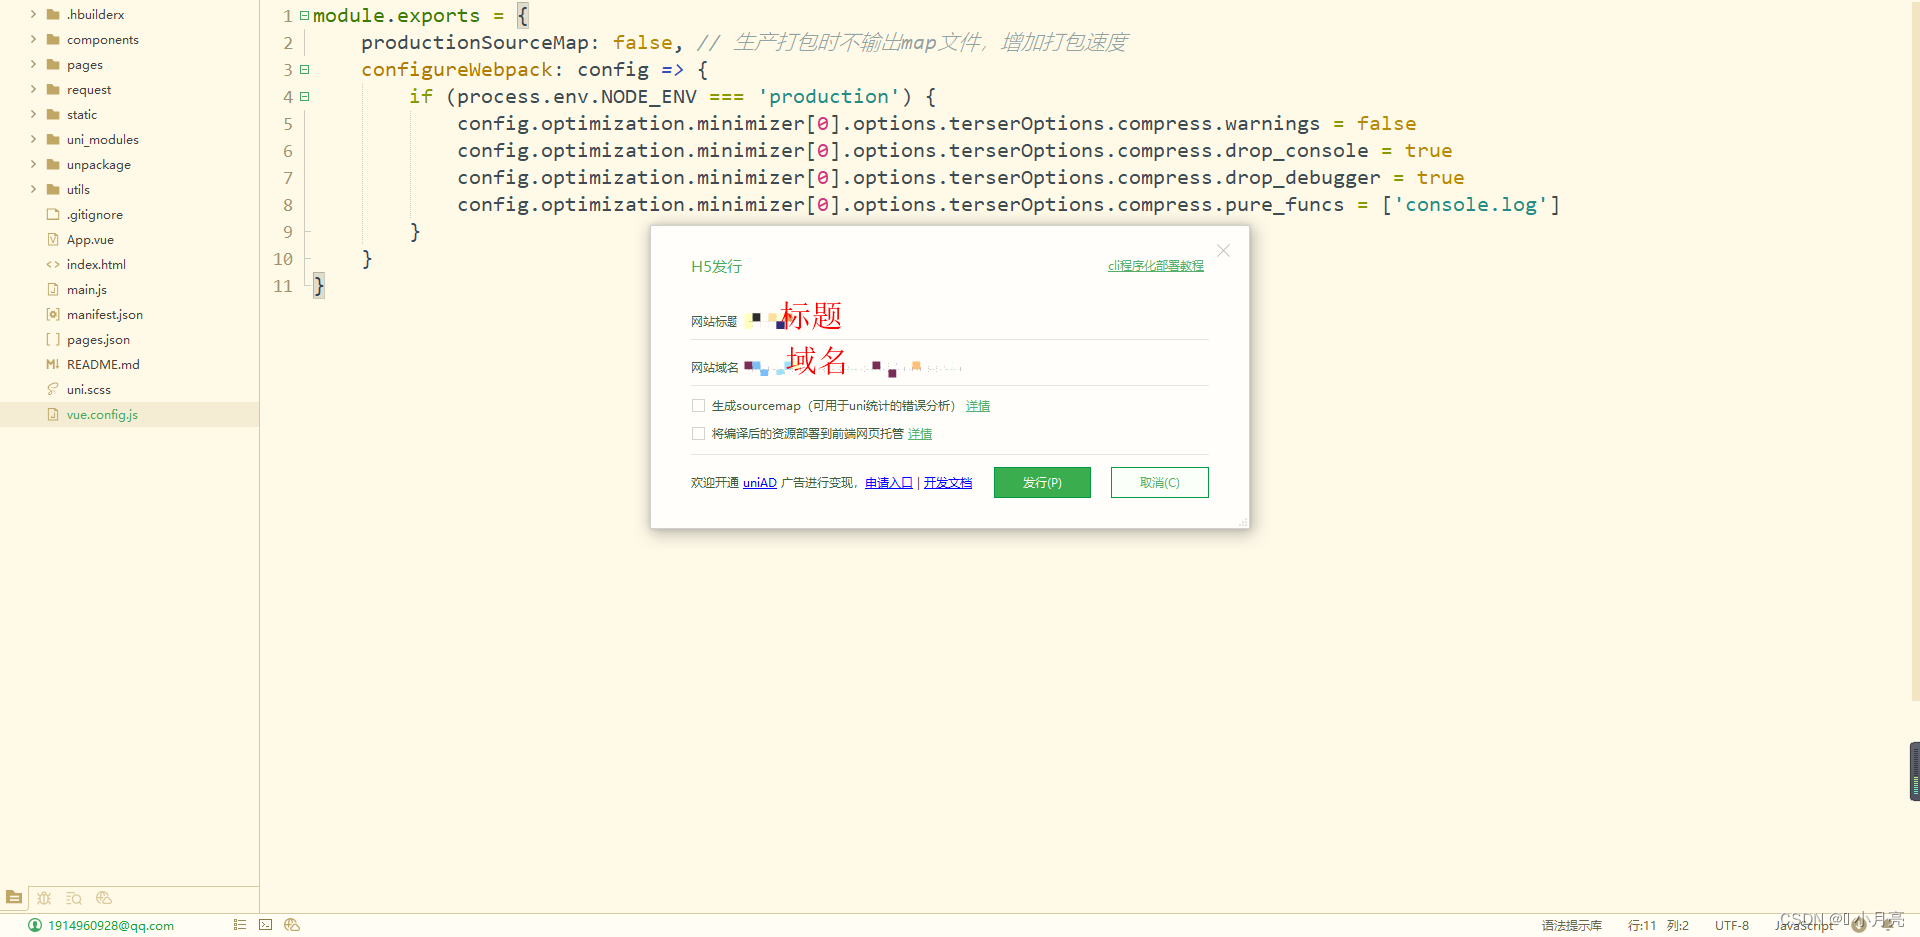This screenshot has width=1920, height=937.
Task: Expand the static folder arrow
Action: pos(33,114)
